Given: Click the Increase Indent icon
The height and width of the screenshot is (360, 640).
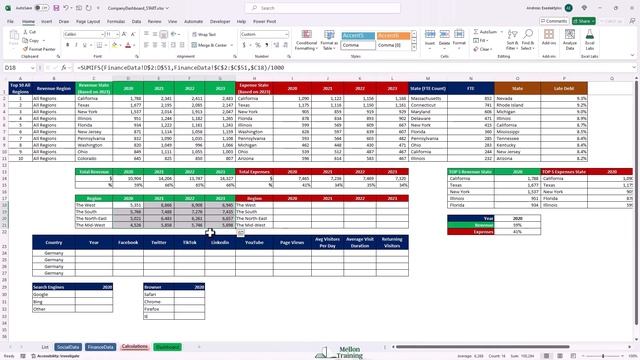Looking at the screenshot, I should click(x=182, y=45).
